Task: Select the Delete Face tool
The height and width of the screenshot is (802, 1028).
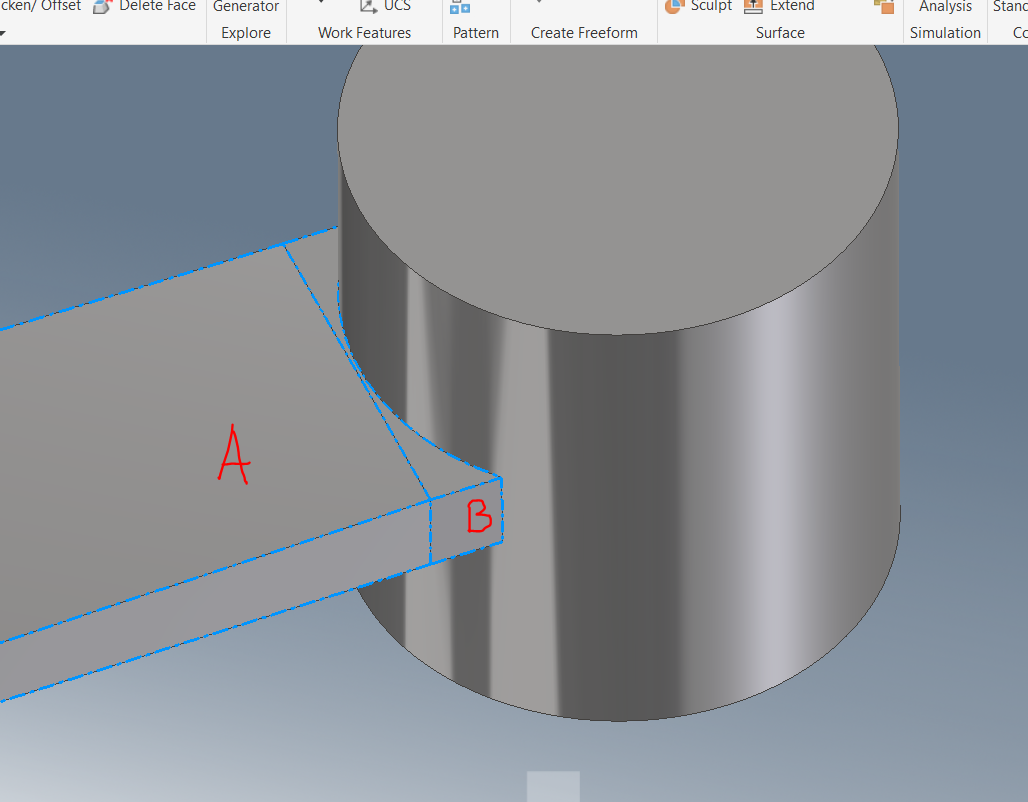Action: point(144,7)
